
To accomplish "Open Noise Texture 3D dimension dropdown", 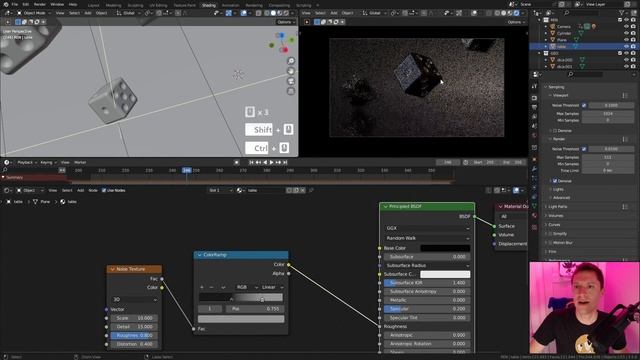I will pos(134,300).
